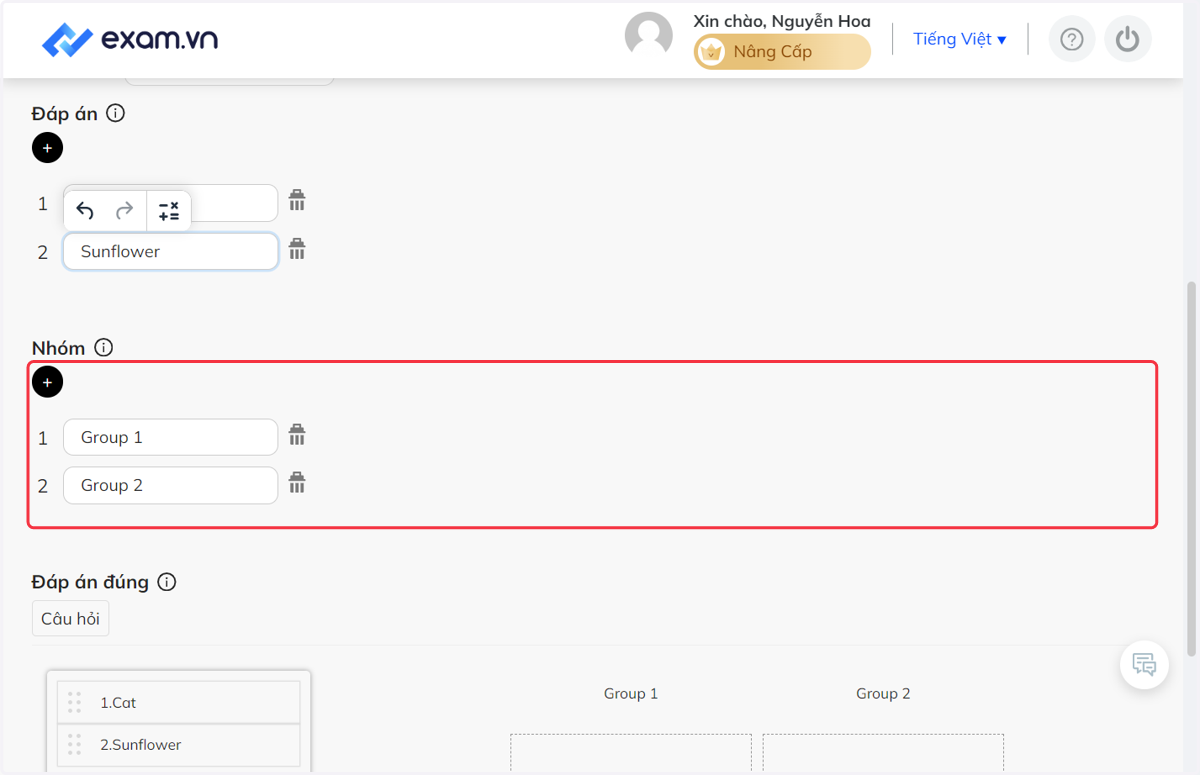Focus the Group 1 name input field
This screenshot has height=775, width=1200.
[x=170, y=437]
